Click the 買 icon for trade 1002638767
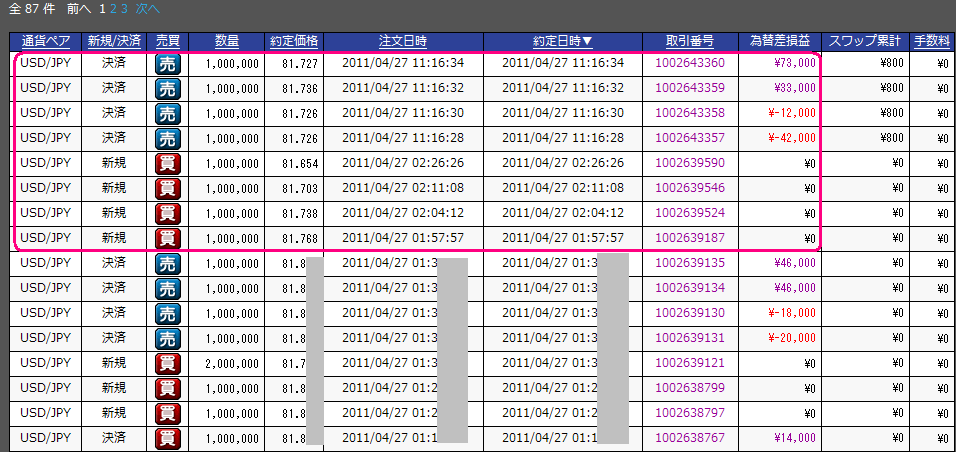Image resolution: width=956 pixels, height=452 pixels. coord(168,438)
